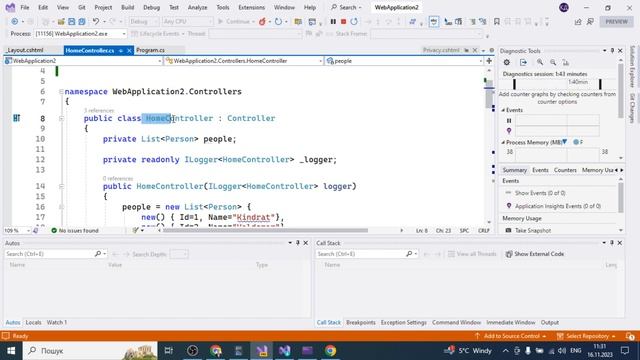640x360 pixels.
Task: Click Show Events (0 of 0) link
Action: pyautogui.click(x=540, y=193)
